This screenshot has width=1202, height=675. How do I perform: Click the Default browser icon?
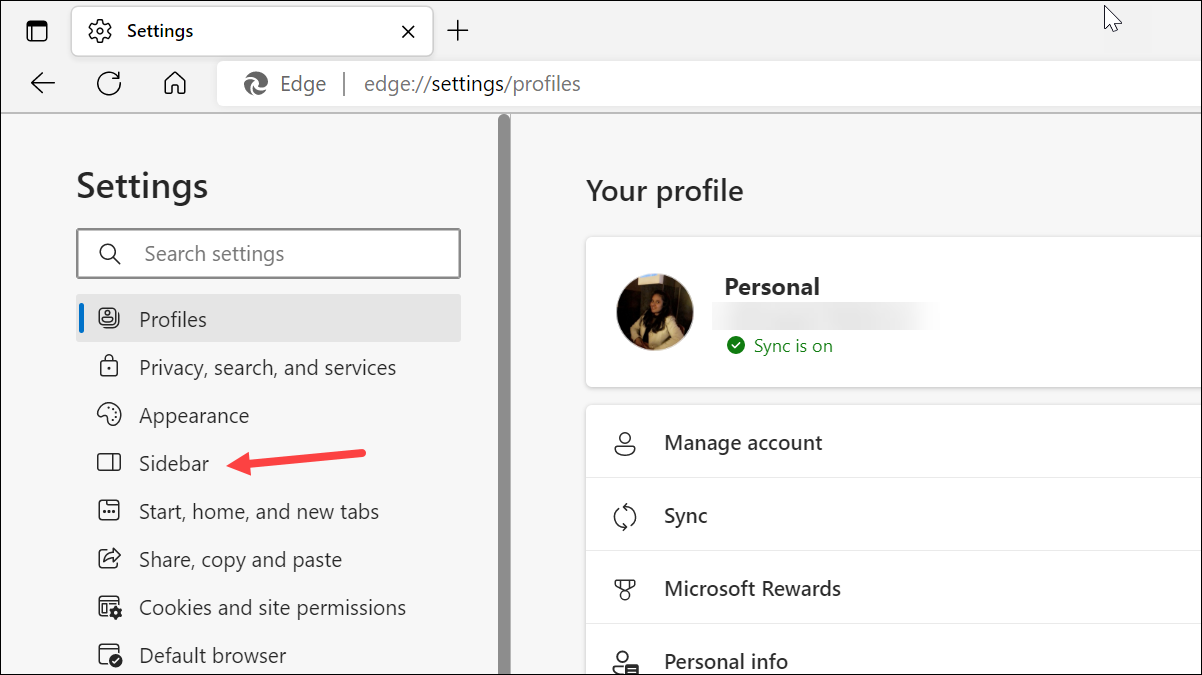pos(109,655)
